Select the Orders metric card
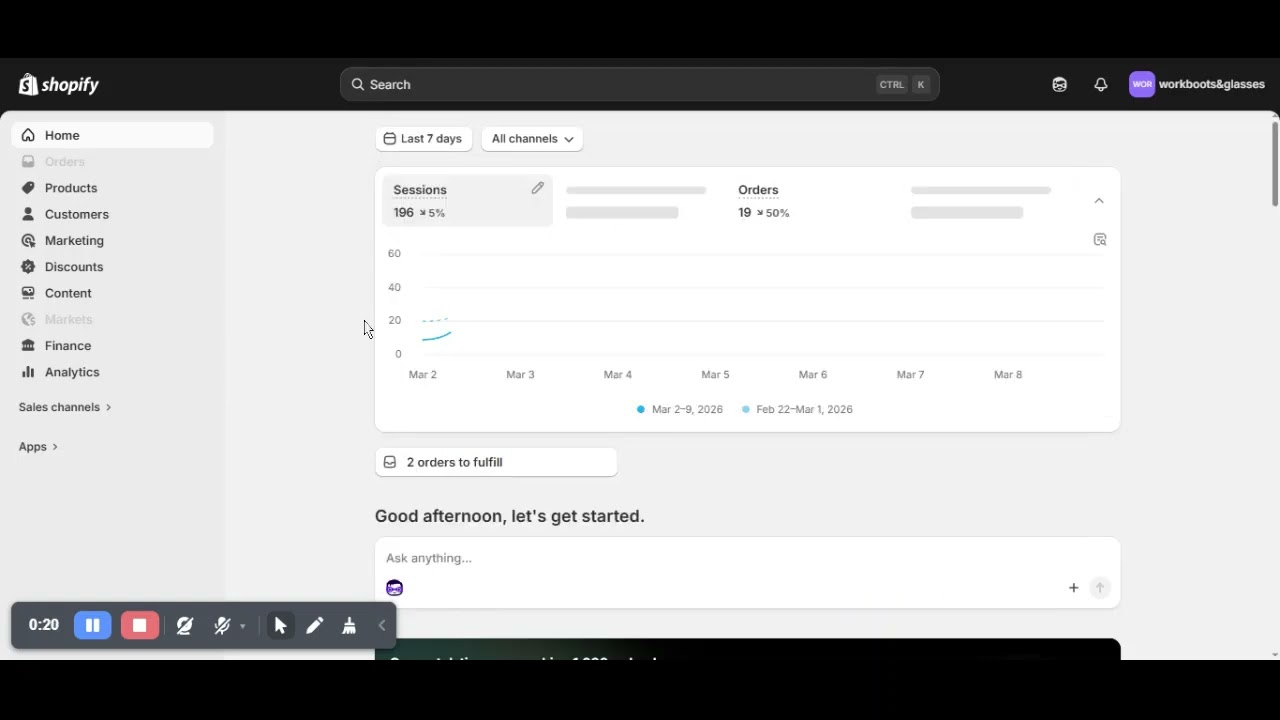The width and height of the screenshot is (1280, 720). (812, 201)
